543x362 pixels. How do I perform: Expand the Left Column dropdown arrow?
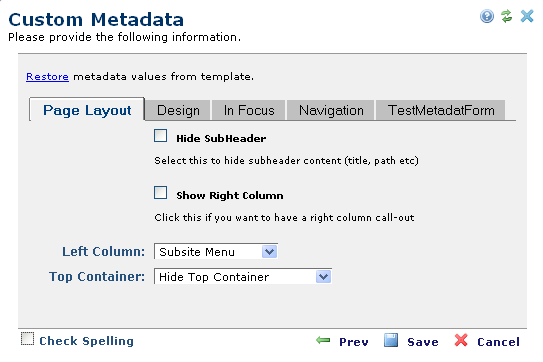(x=269, y=251)
